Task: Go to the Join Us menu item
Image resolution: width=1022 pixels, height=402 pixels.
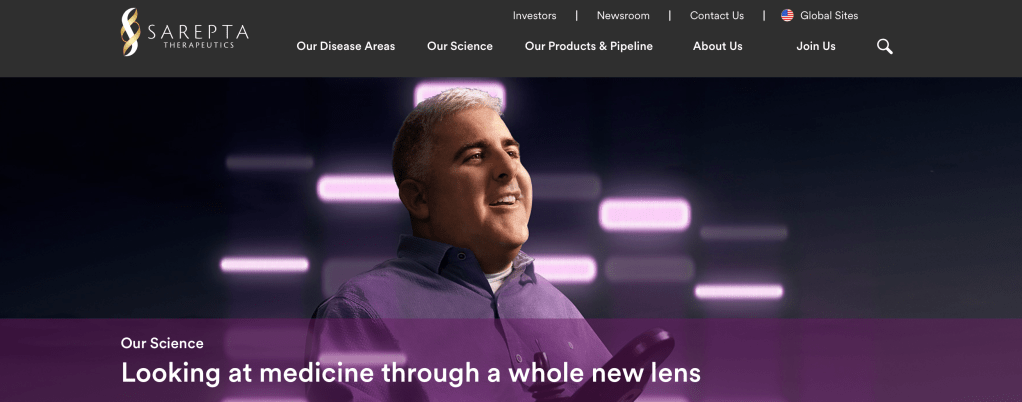Action: [816, 46]
